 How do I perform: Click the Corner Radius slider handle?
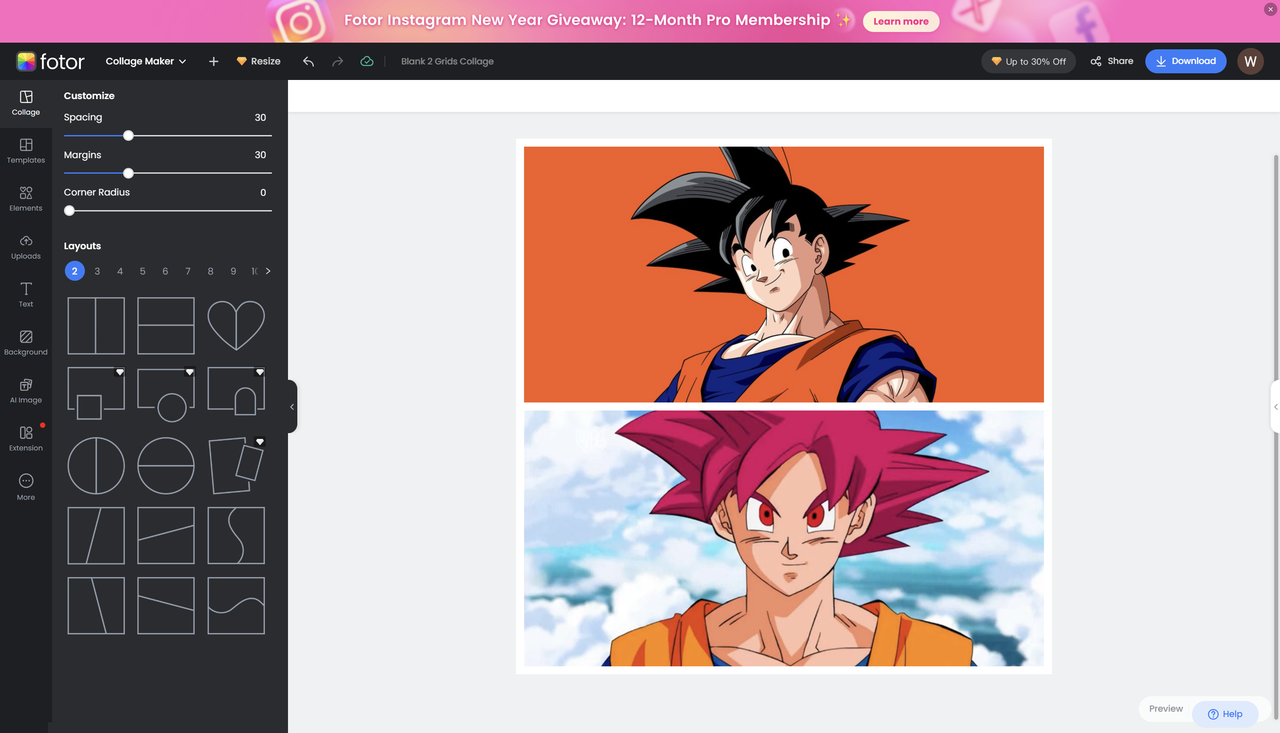69,210
